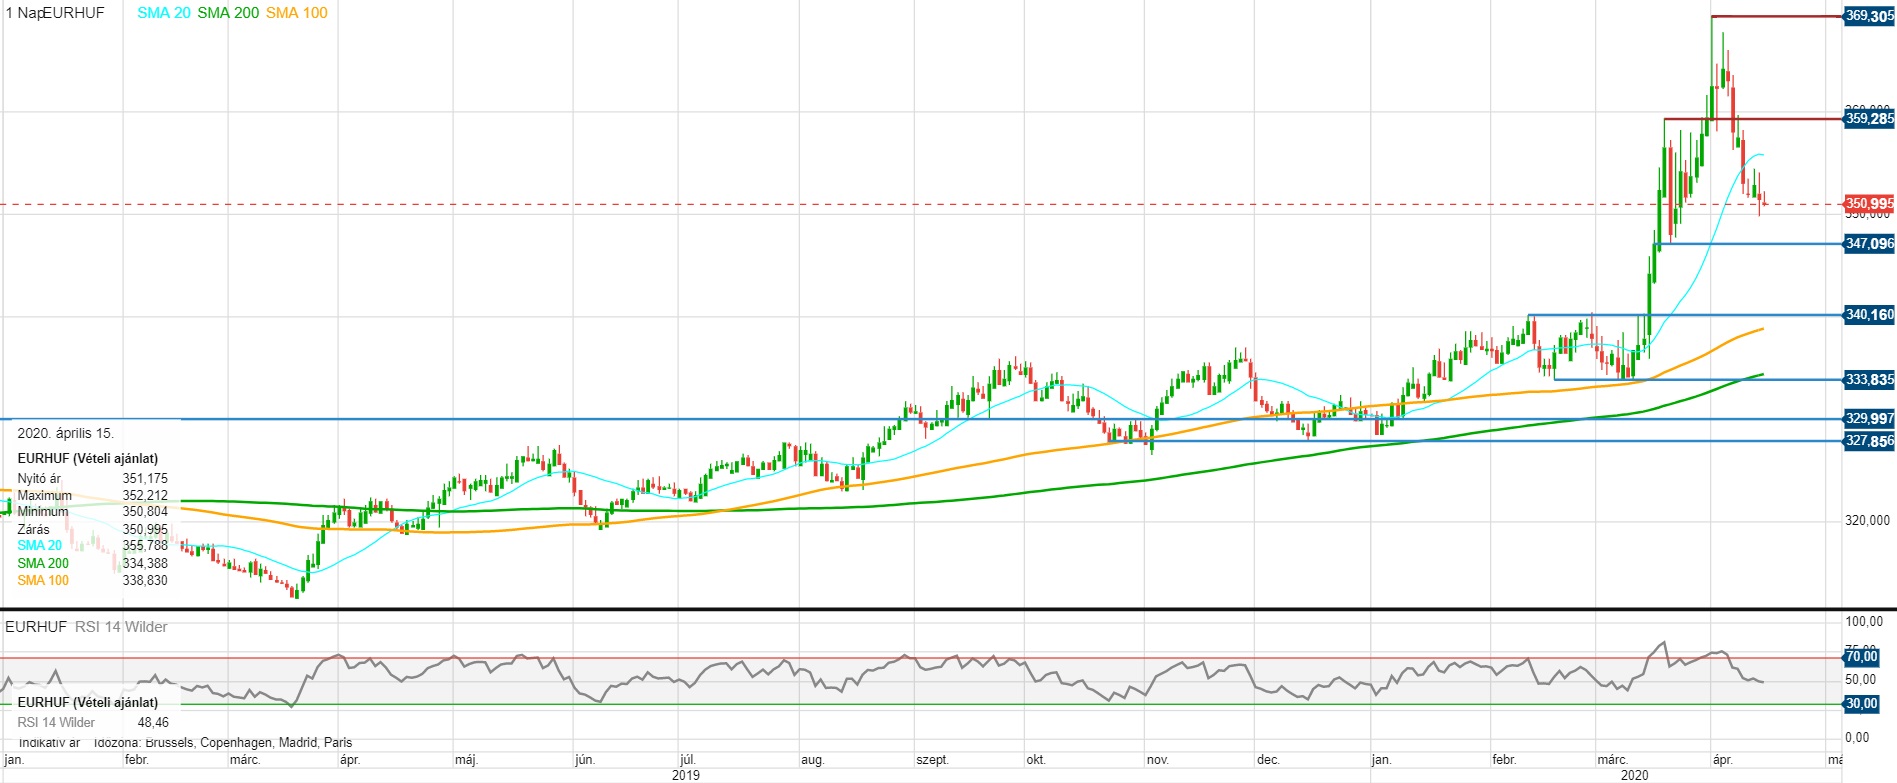Image resolution: width=1897 pixels, height=783 pixels.
Task: Select the 340,160 level price label
Action: click(1869, 315)
